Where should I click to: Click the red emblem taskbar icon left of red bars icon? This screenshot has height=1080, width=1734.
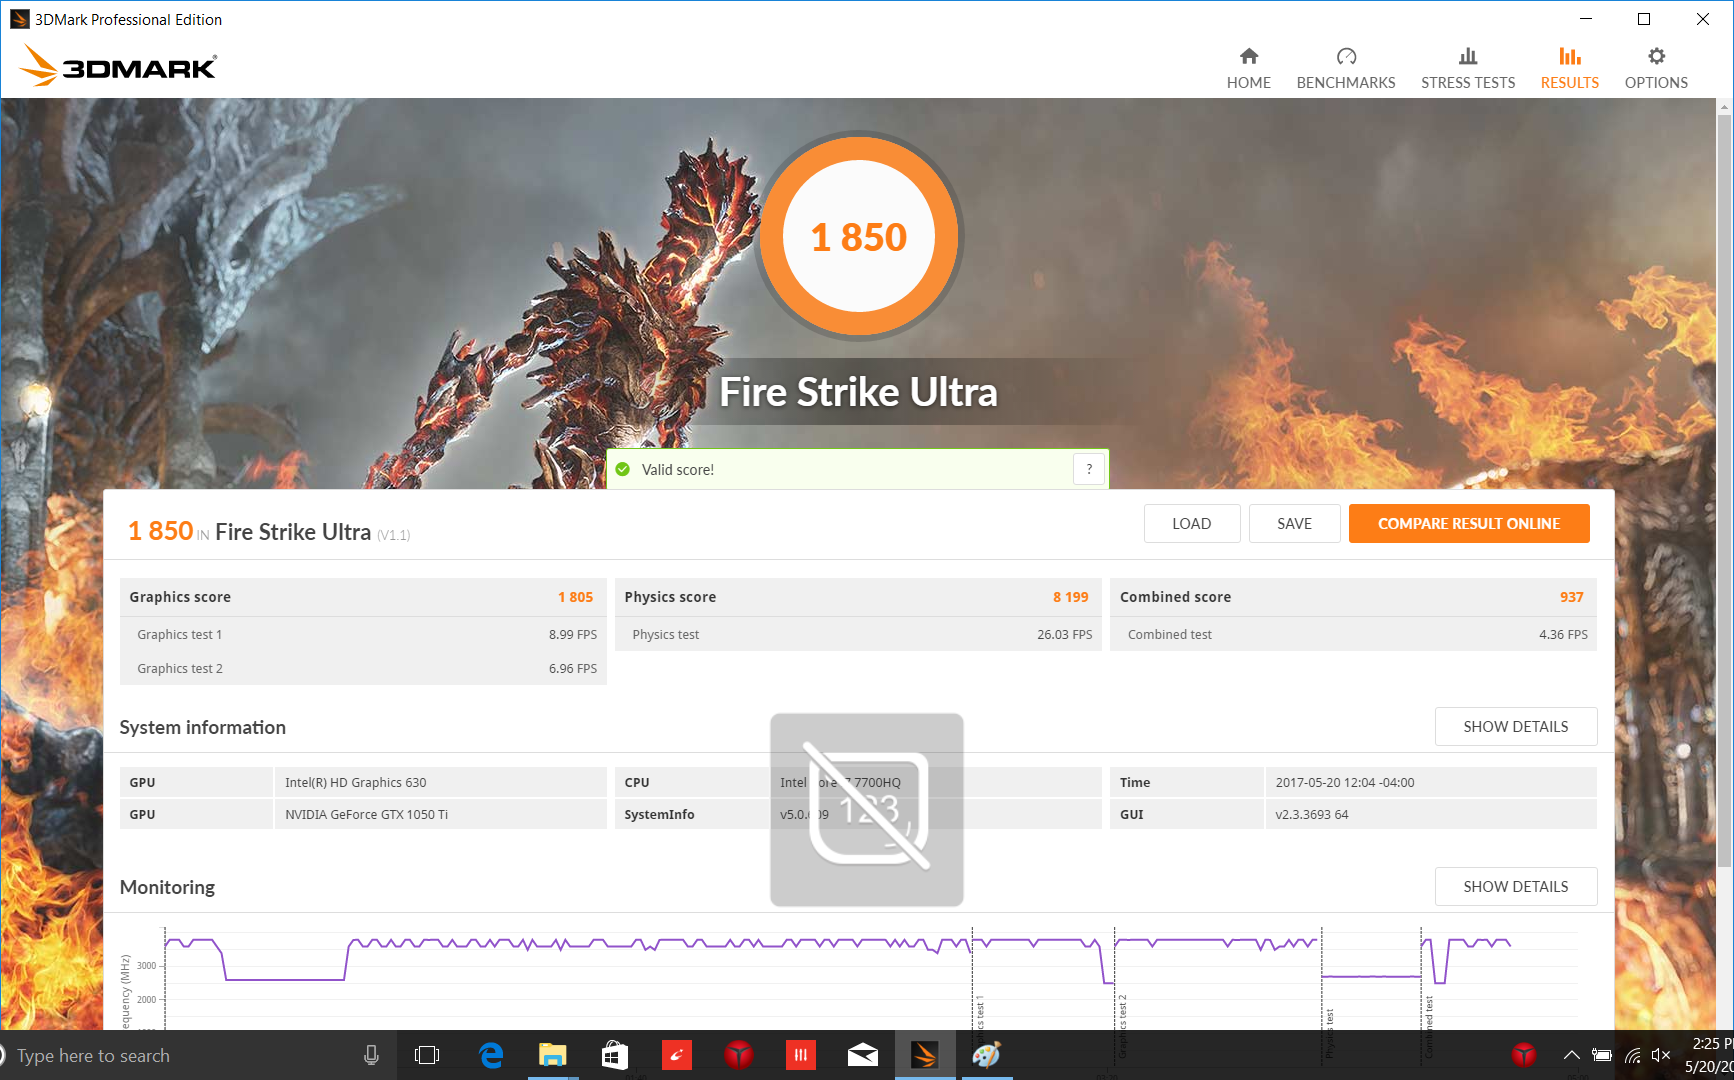click(739, 1055)
